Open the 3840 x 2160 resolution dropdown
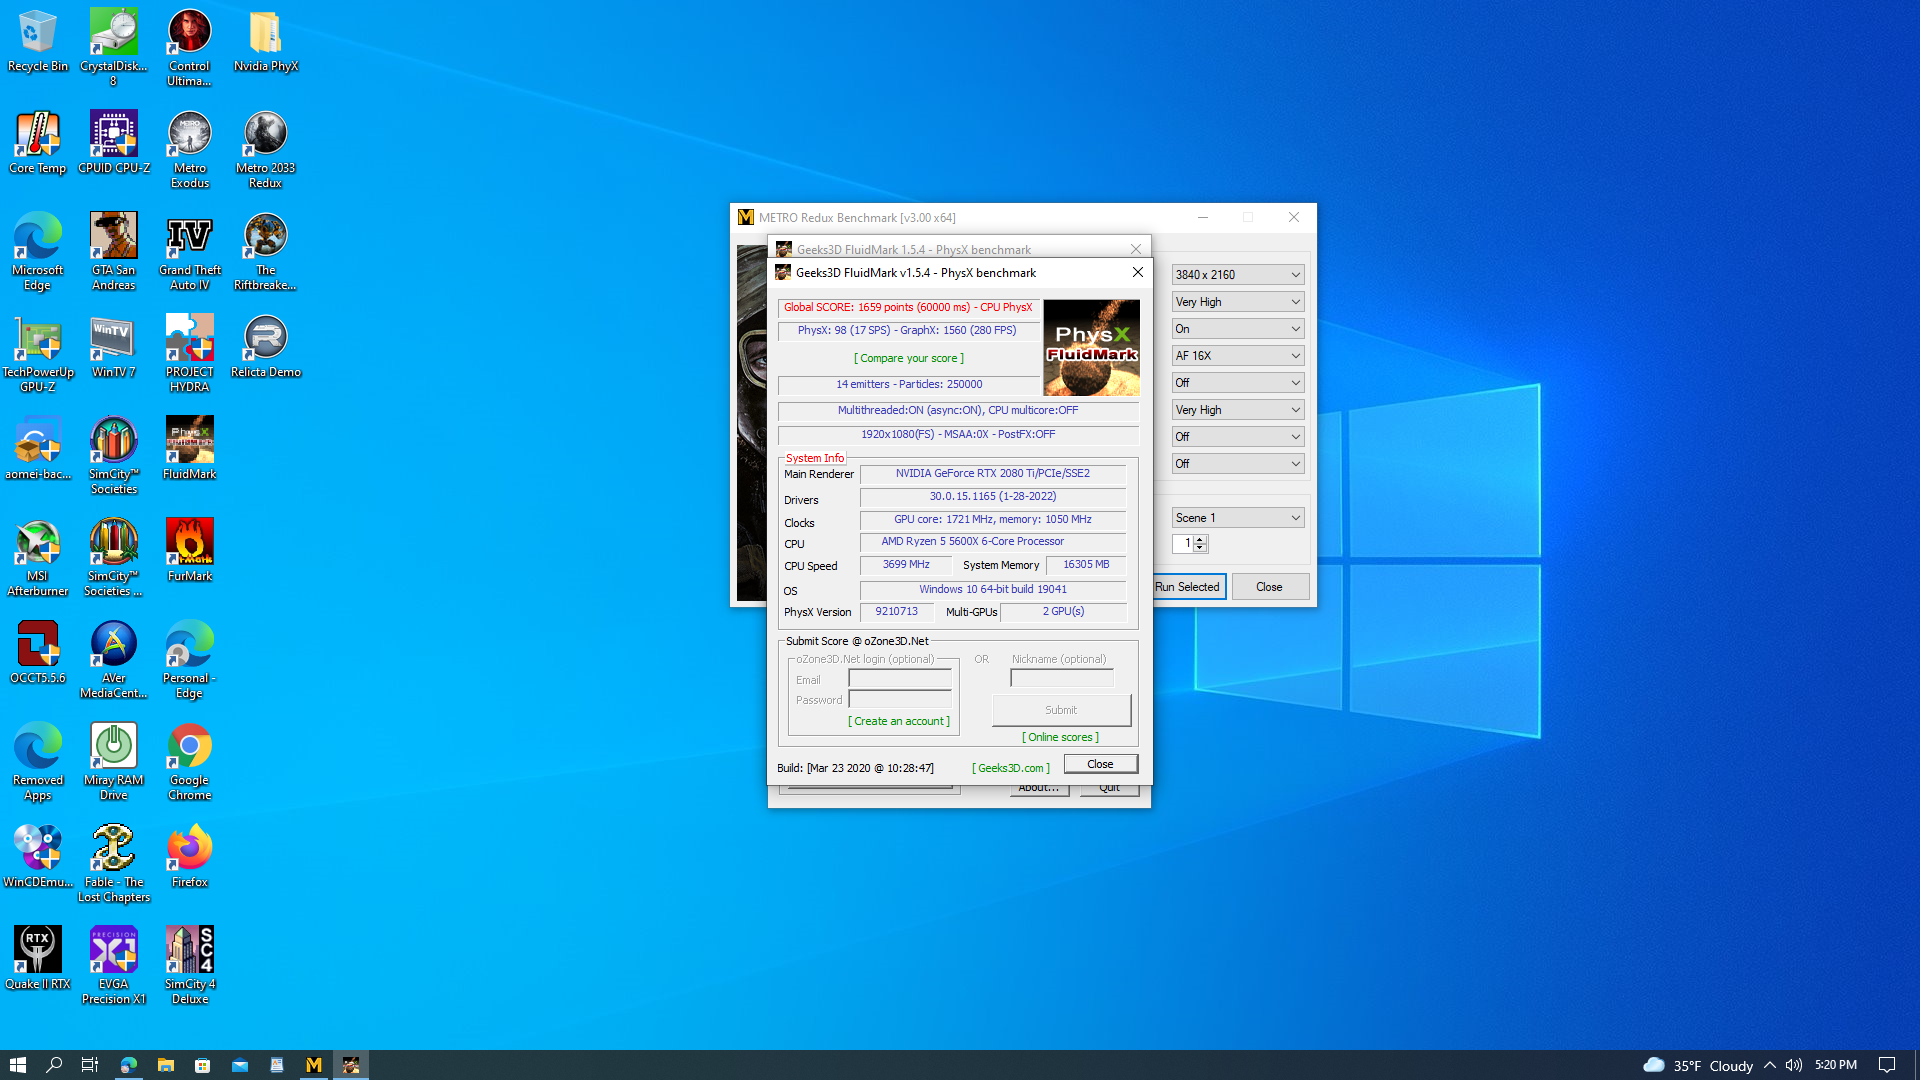 click(x=1238, y=274)
